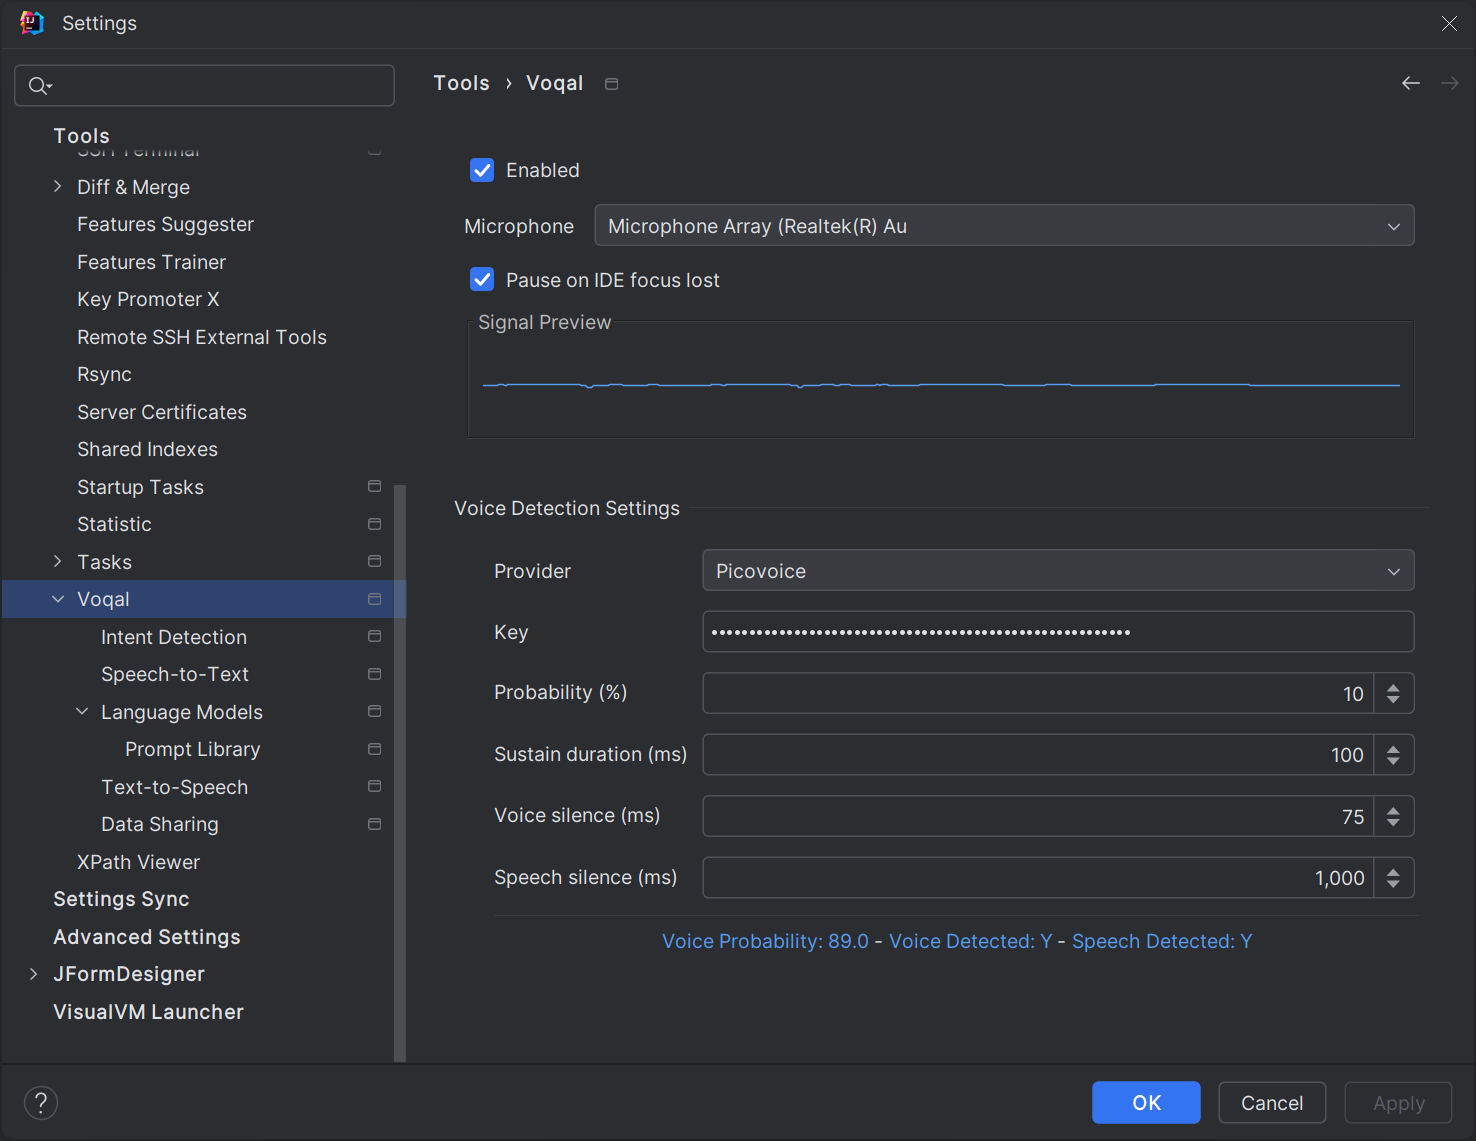Click into the settings search field

204,86
